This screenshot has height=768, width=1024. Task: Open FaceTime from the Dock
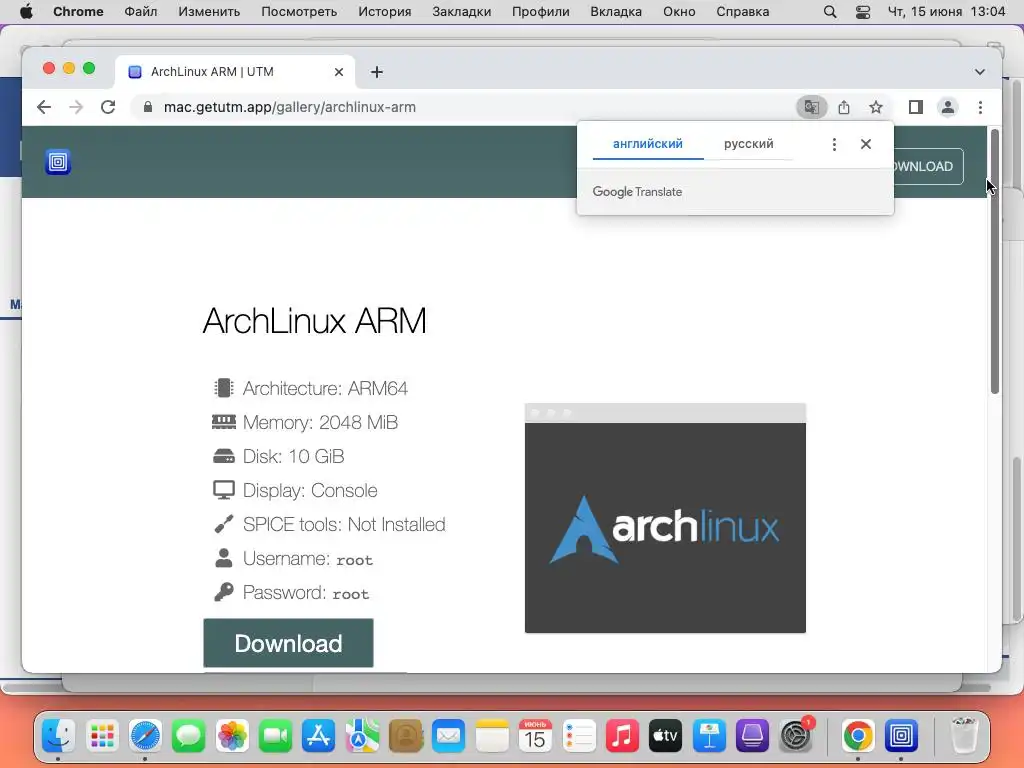click(x=275, y=736)
